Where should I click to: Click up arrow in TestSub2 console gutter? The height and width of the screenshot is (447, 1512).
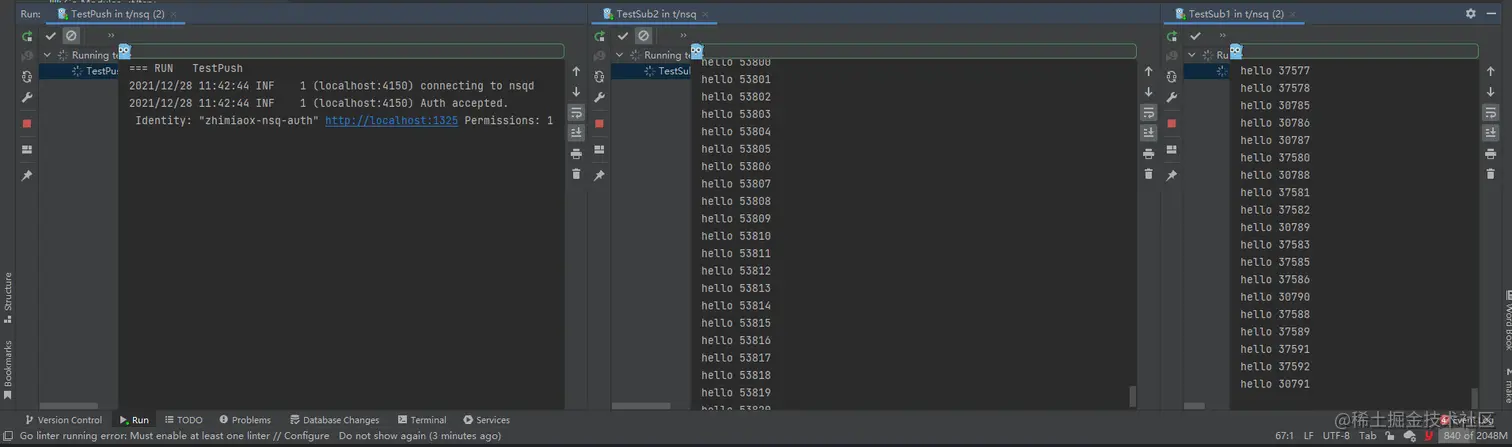pyautogui.click(x=1148, y=72)
